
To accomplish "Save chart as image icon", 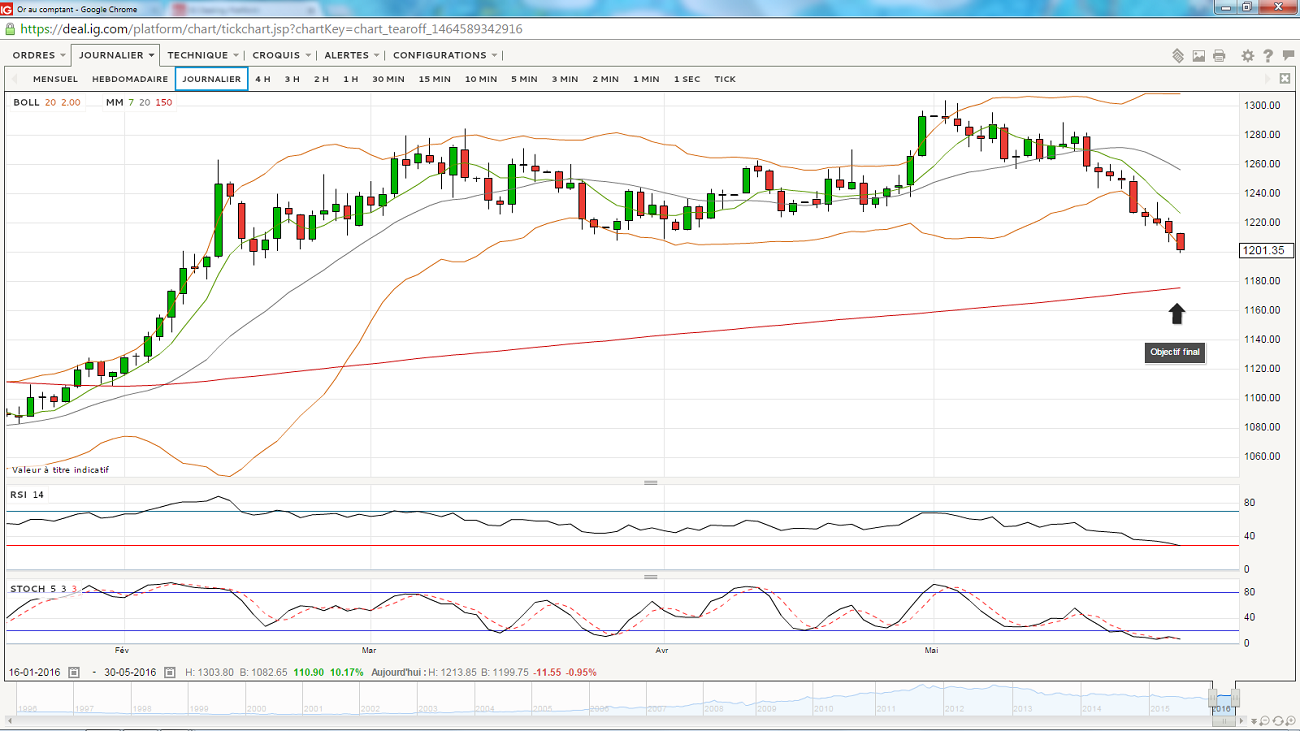I will tap(1199, 56).
